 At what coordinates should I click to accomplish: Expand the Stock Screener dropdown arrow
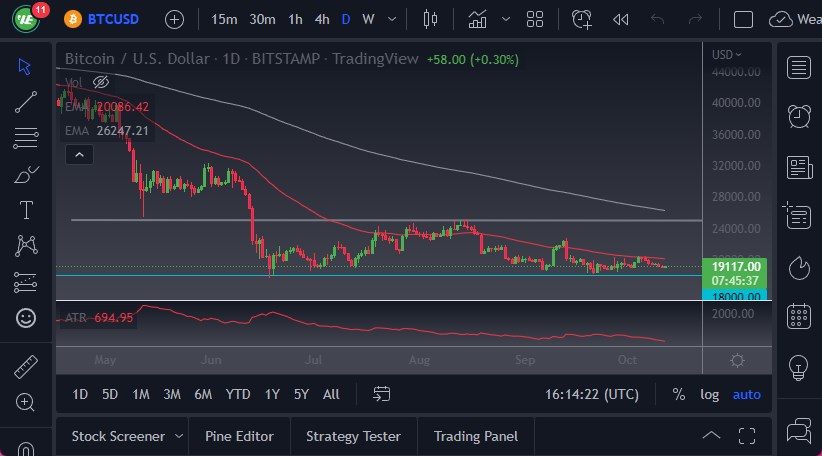click(x=179, y=436)
